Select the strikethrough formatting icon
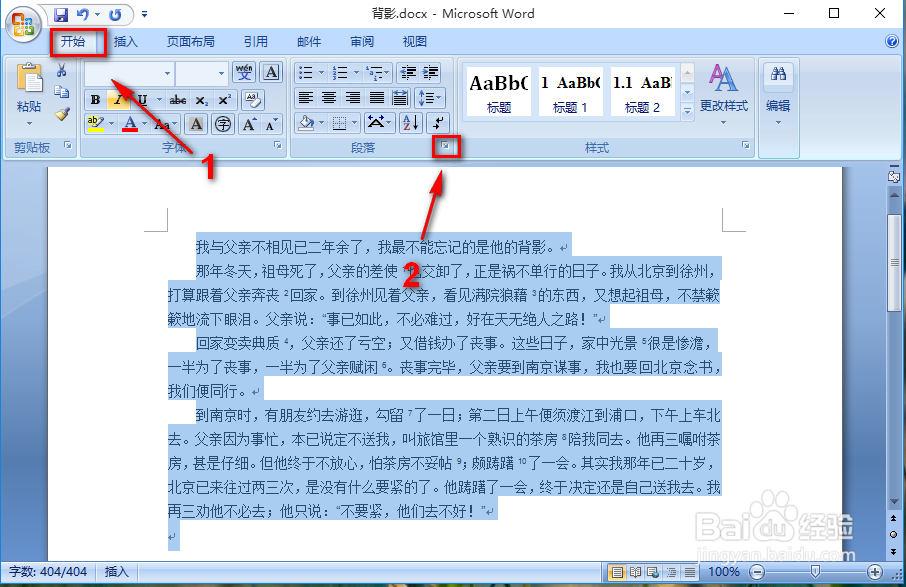 [x=178, y=100]
